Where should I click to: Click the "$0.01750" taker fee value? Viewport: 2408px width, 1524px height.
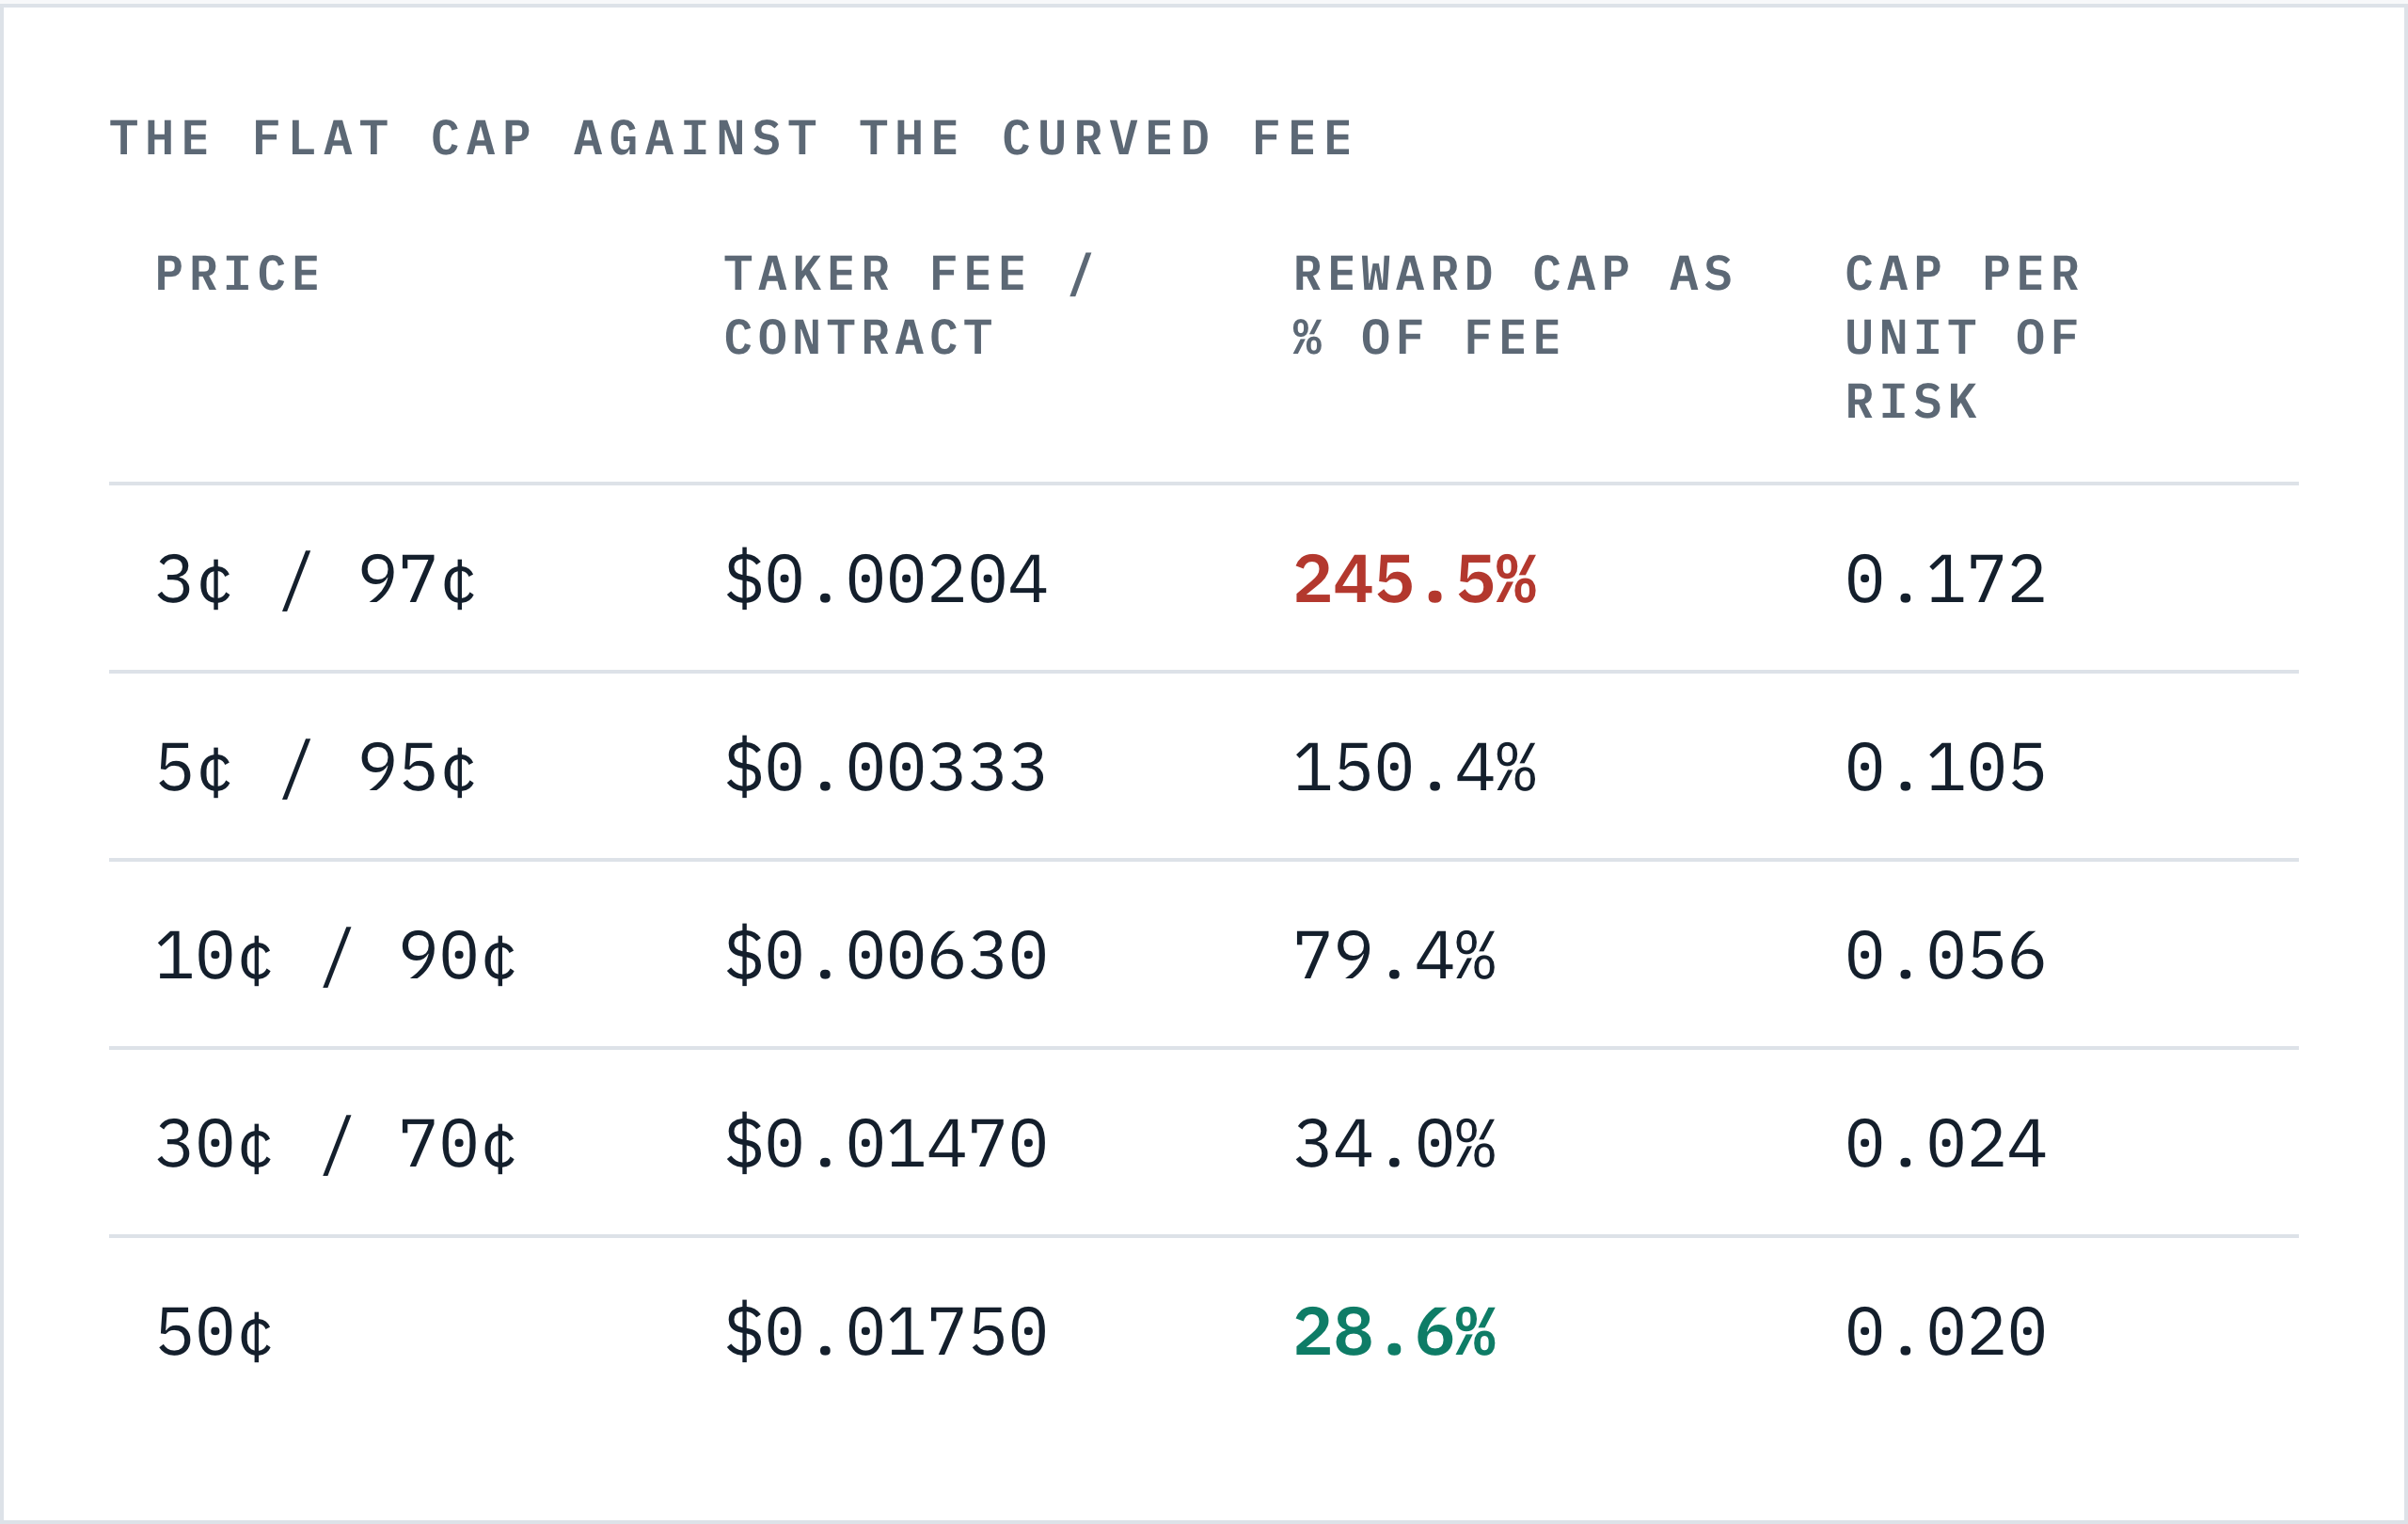tap(886, 1333)
